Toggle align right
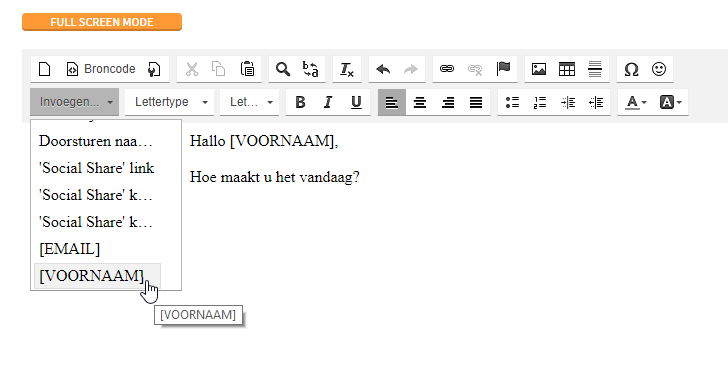 [448, 102]
